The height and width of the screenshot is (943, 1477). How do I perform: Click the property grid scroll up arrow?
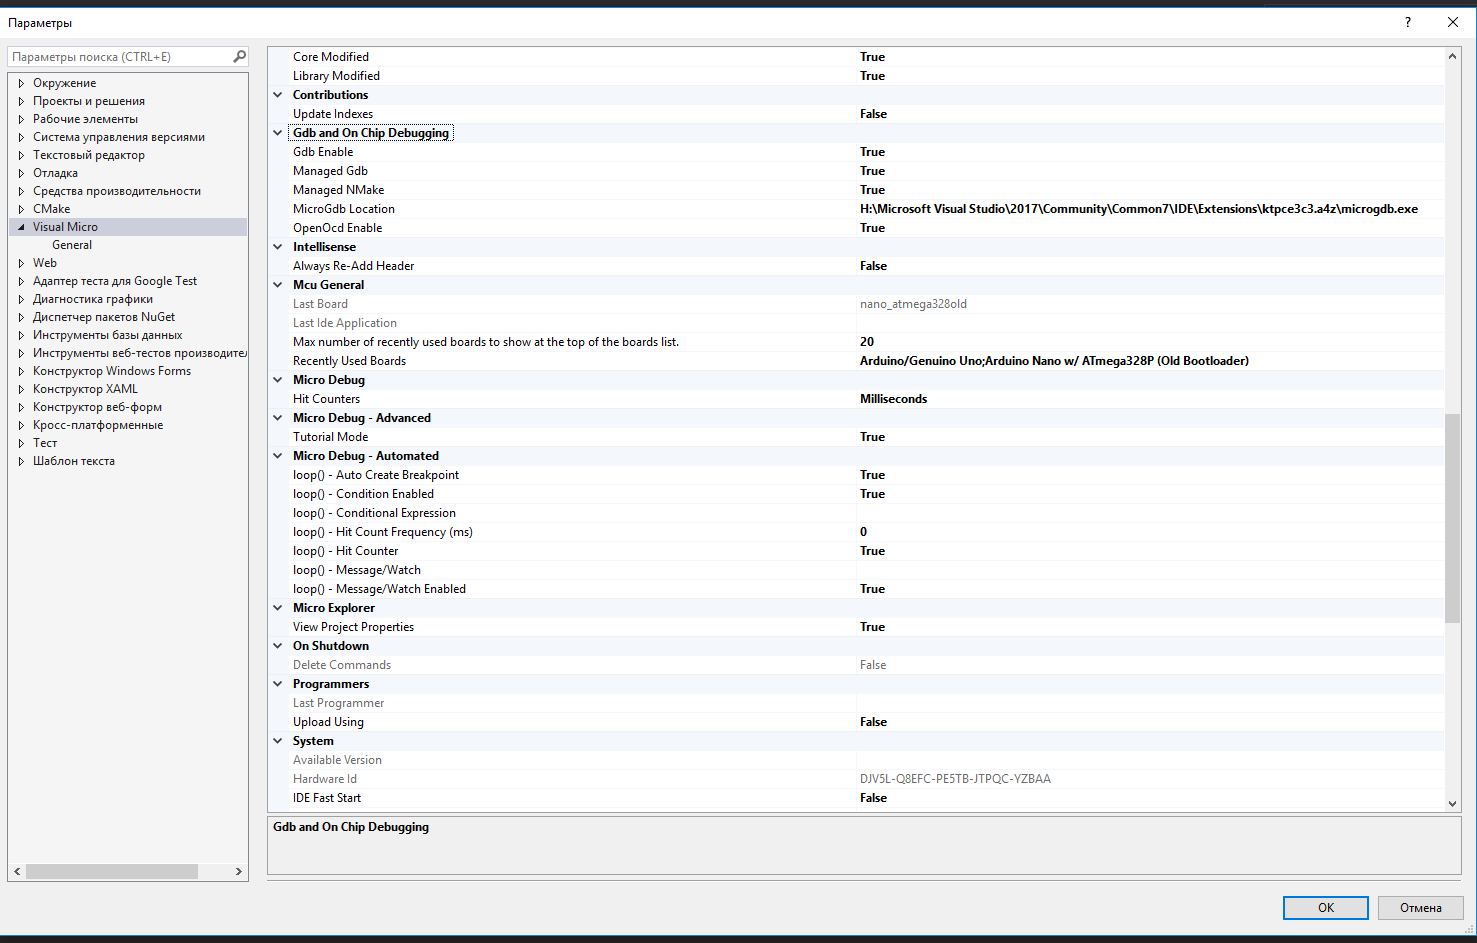tap(1452, 56)
